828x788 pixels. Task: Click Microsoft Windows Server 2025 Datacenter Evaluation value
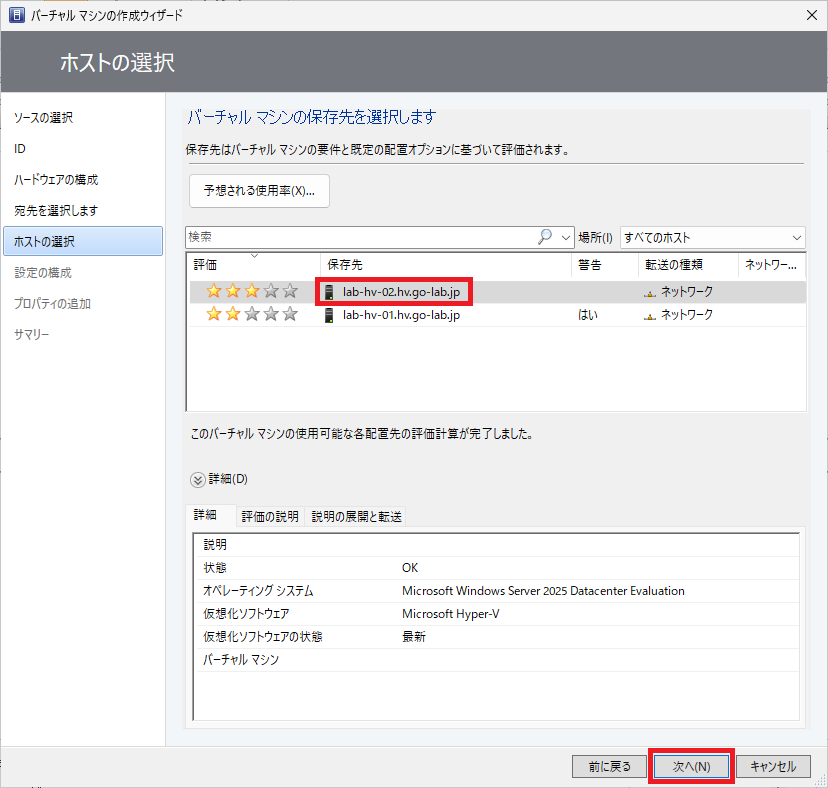coord(543,591)
